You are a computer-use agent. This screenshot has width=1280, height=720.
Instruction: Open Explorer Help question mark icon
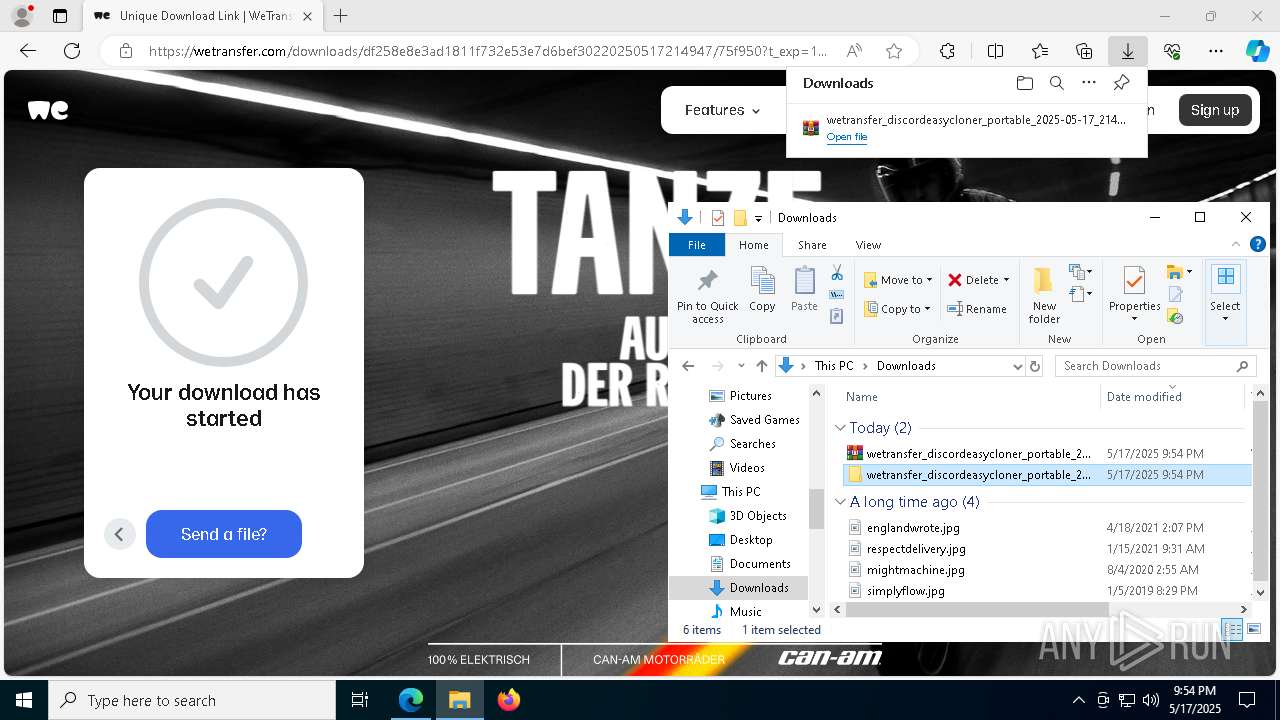1258,244
